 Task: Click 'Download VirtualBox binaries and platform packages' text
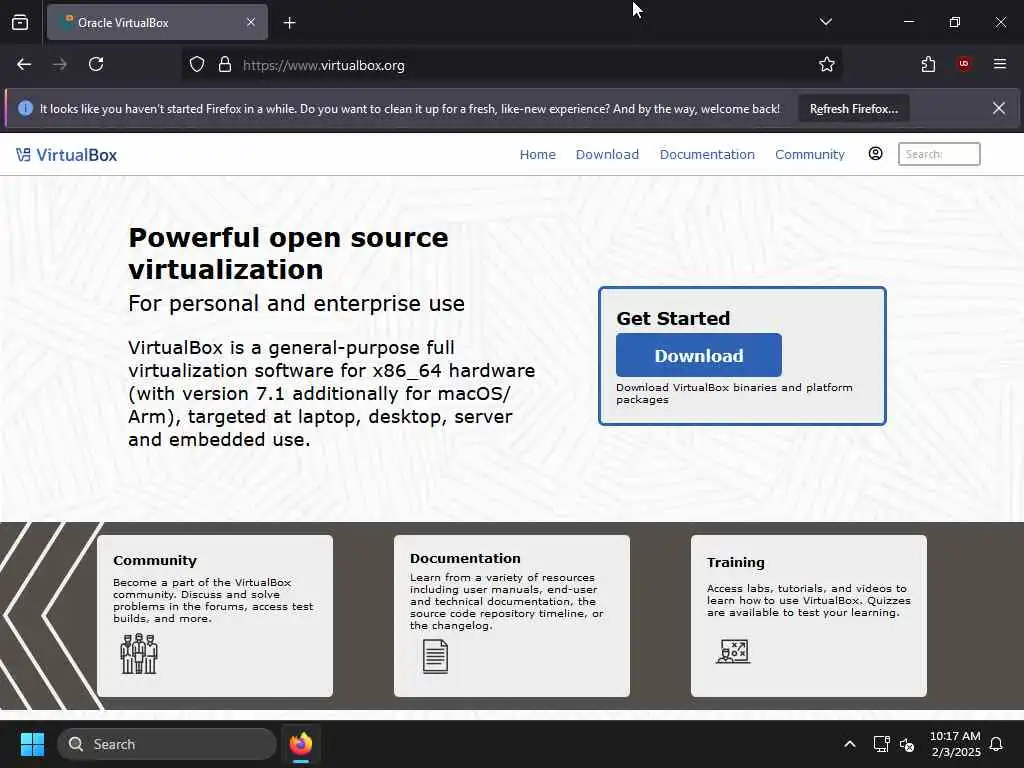734,393
